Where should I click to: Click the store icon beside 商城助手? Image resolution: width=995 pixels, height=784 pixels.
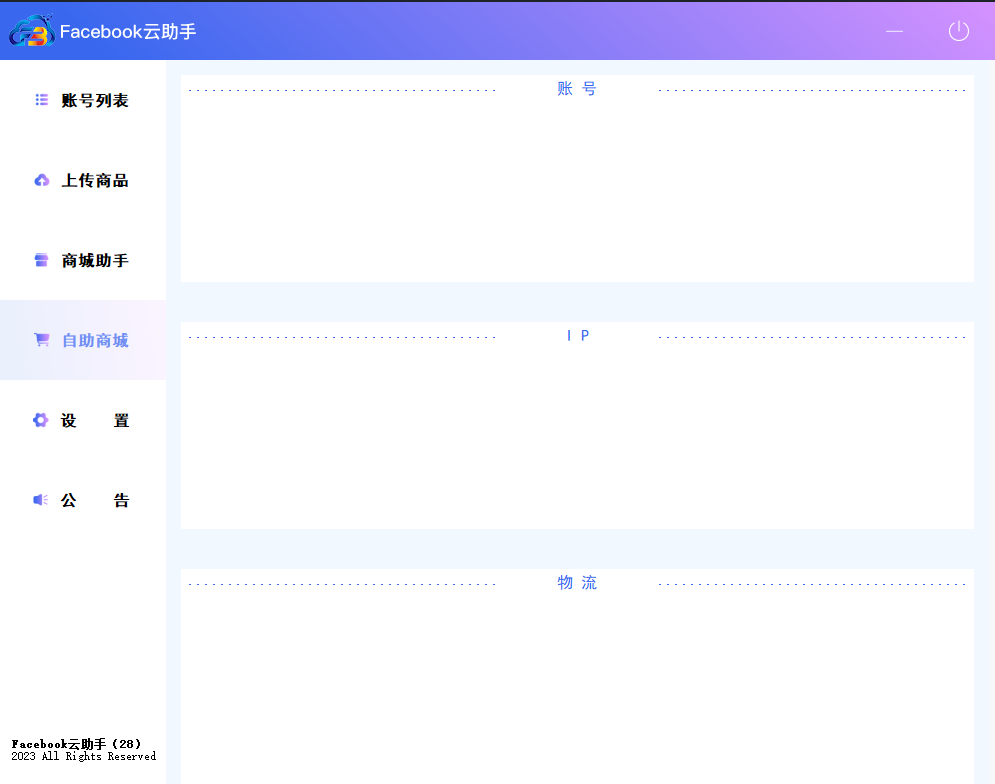[42, 260]
